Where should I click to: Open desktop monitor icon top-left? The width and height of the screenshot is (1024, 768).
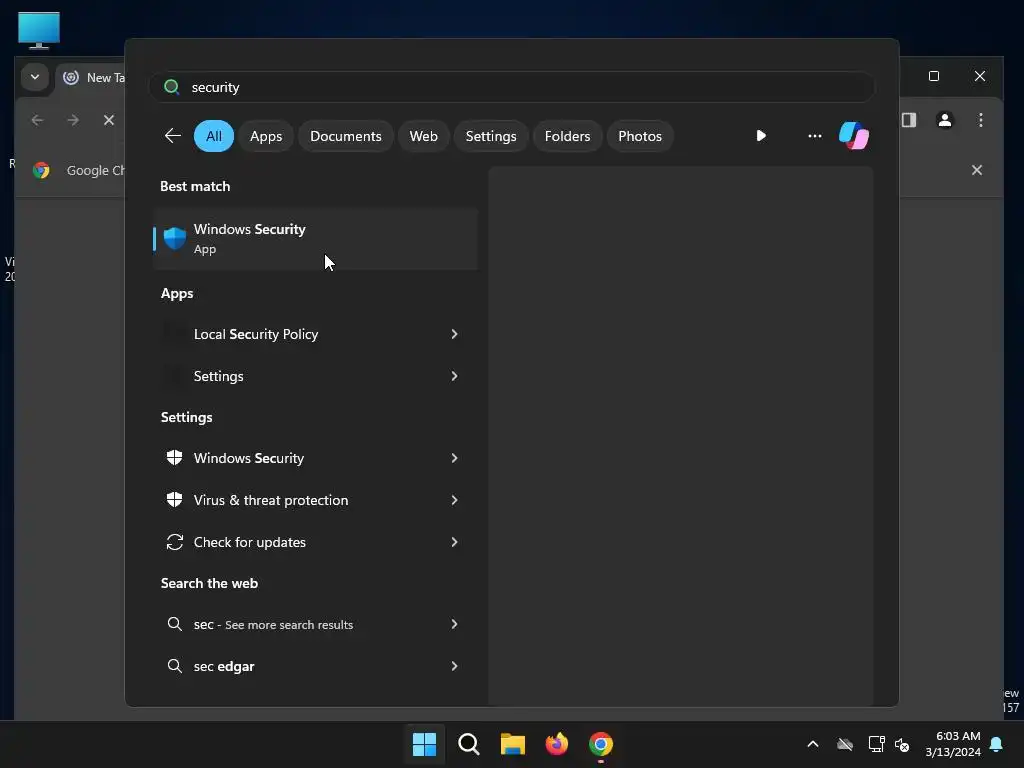click(39, 30)
